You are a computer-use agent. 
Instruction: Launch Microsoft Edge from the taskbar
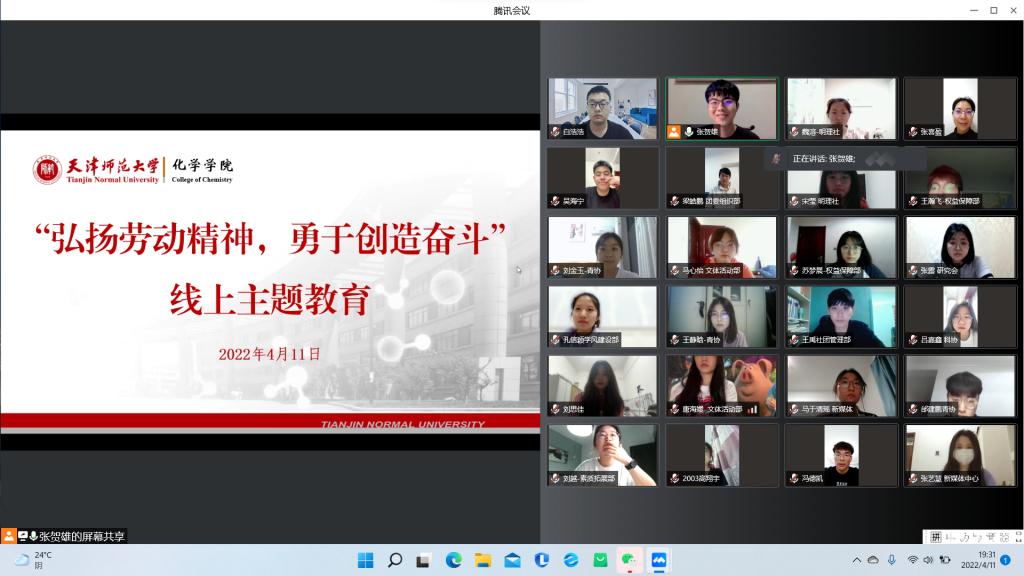pyautogui.click(x=453, y=560)
